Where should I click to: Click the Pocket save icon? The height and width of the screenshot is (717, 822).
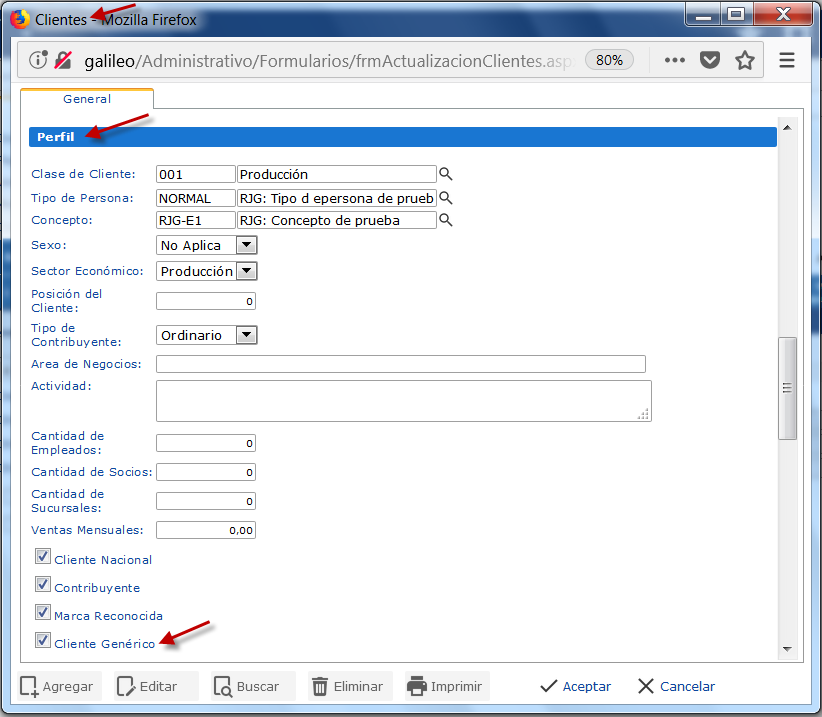[x=710, y=60]
